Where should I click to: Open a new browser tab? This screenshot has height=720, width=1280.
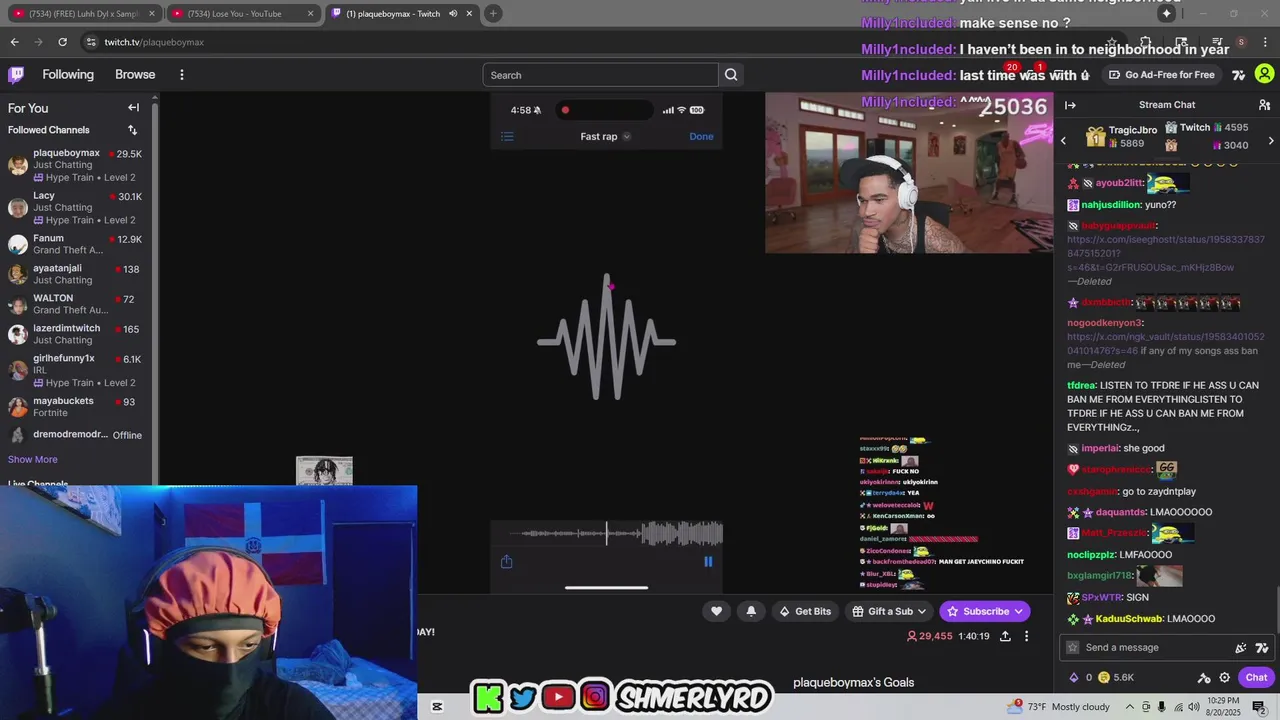click(493, 14)
